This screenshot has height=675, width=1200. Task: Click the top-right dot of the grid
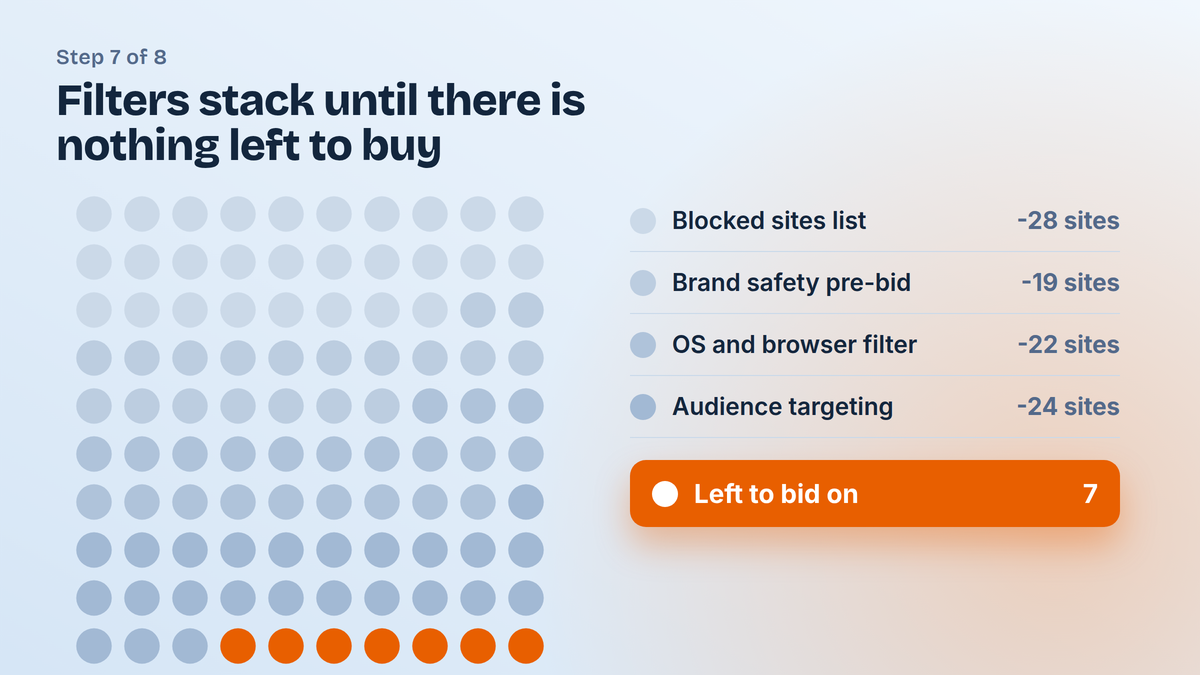pos(526,214)
